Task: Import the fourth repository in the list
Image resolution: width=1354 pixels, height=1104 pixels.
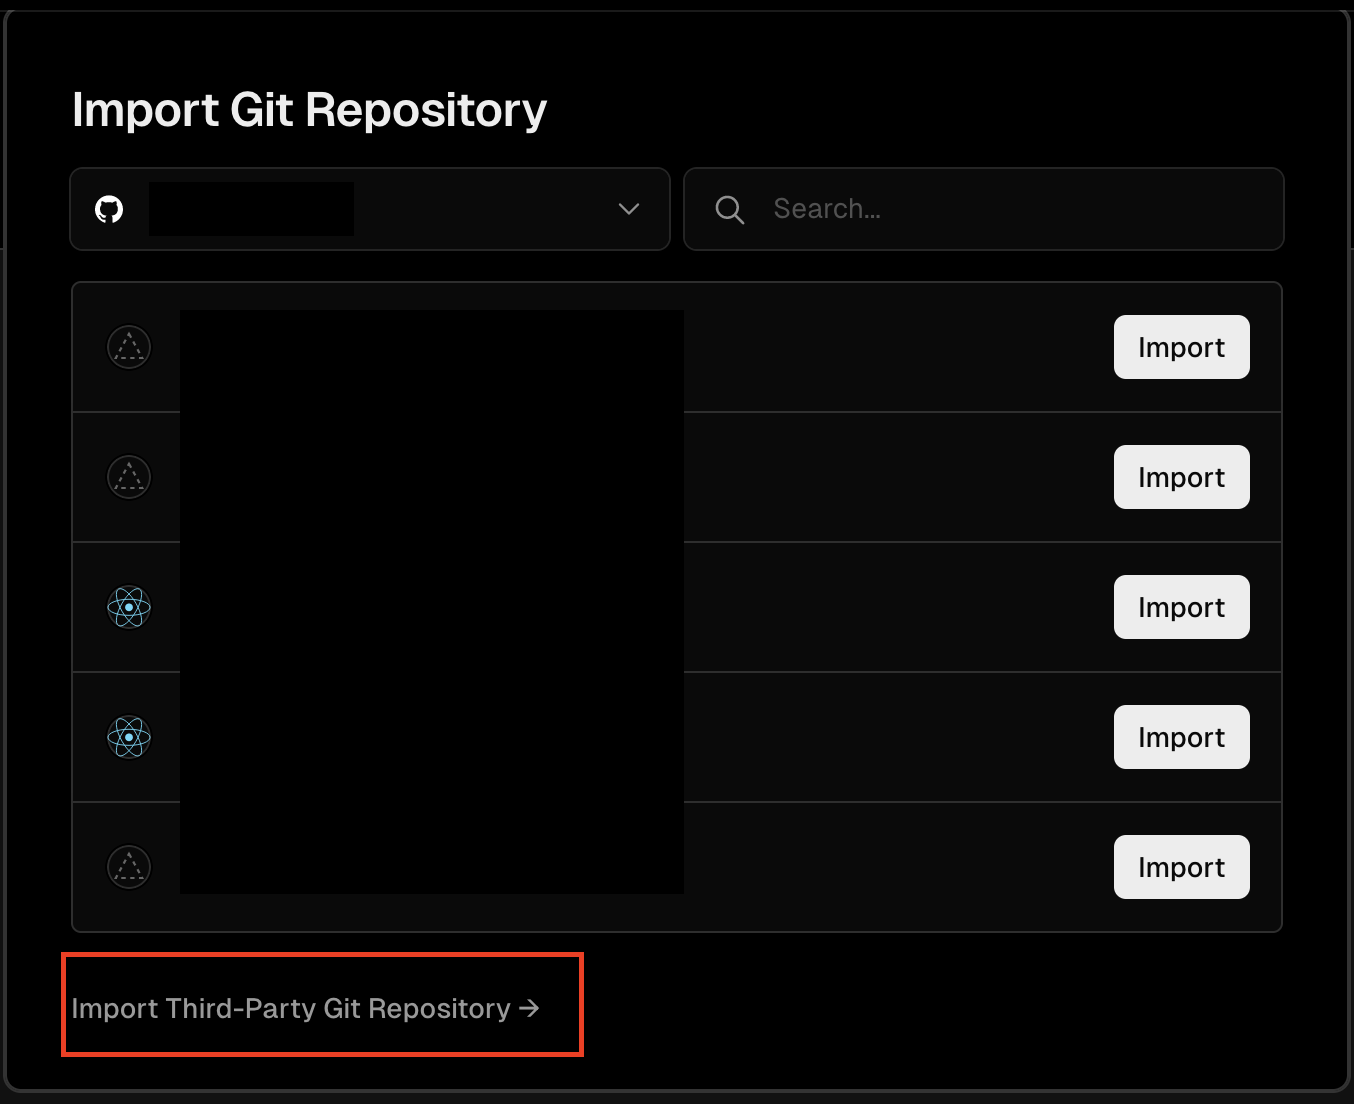Action: tap(1182, 737)
